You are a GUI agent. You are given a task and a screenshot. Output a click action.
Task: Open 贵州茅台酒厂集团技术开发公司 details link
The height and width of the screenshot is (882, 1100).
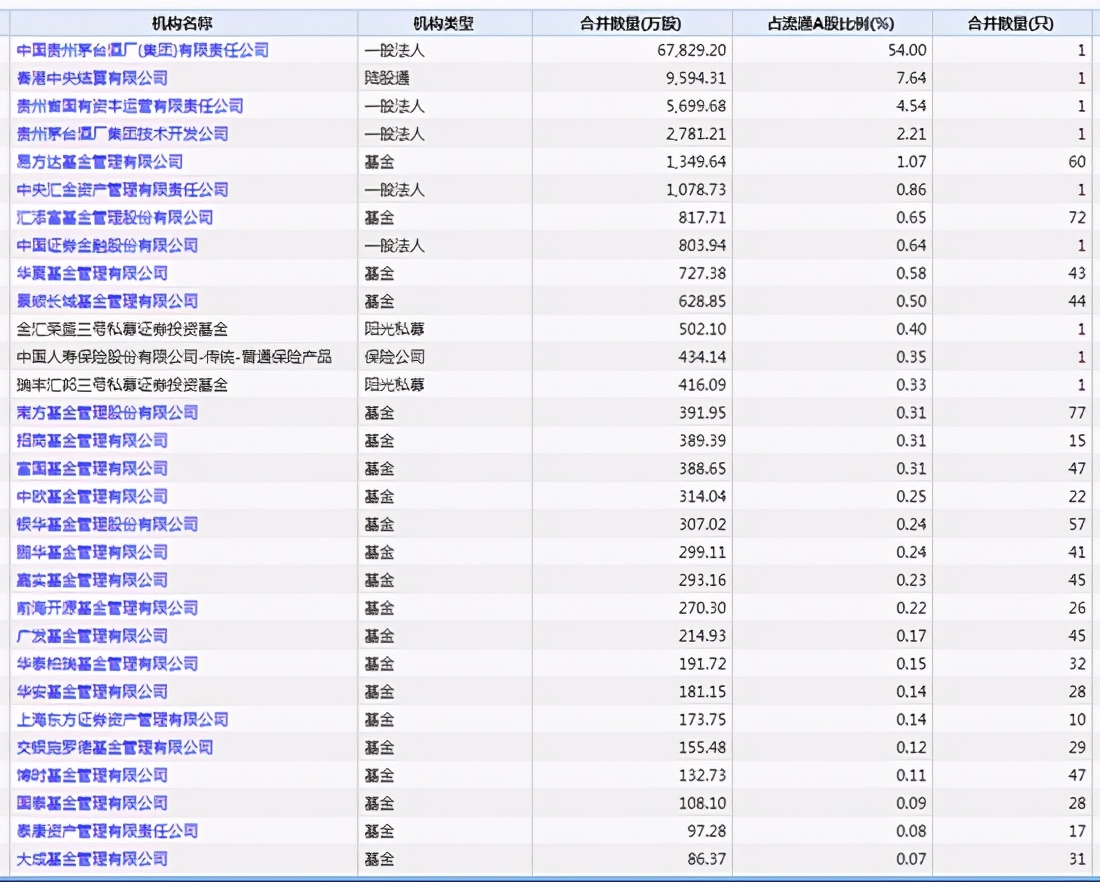122,134
